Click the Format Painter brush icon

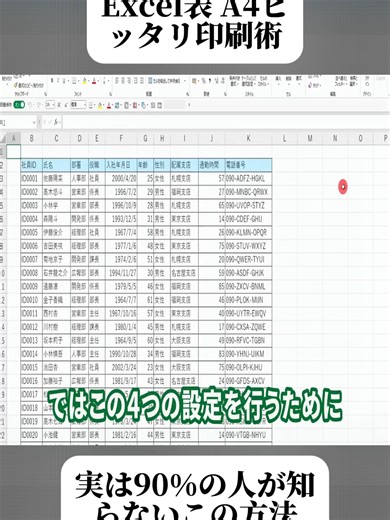point(16,86)
